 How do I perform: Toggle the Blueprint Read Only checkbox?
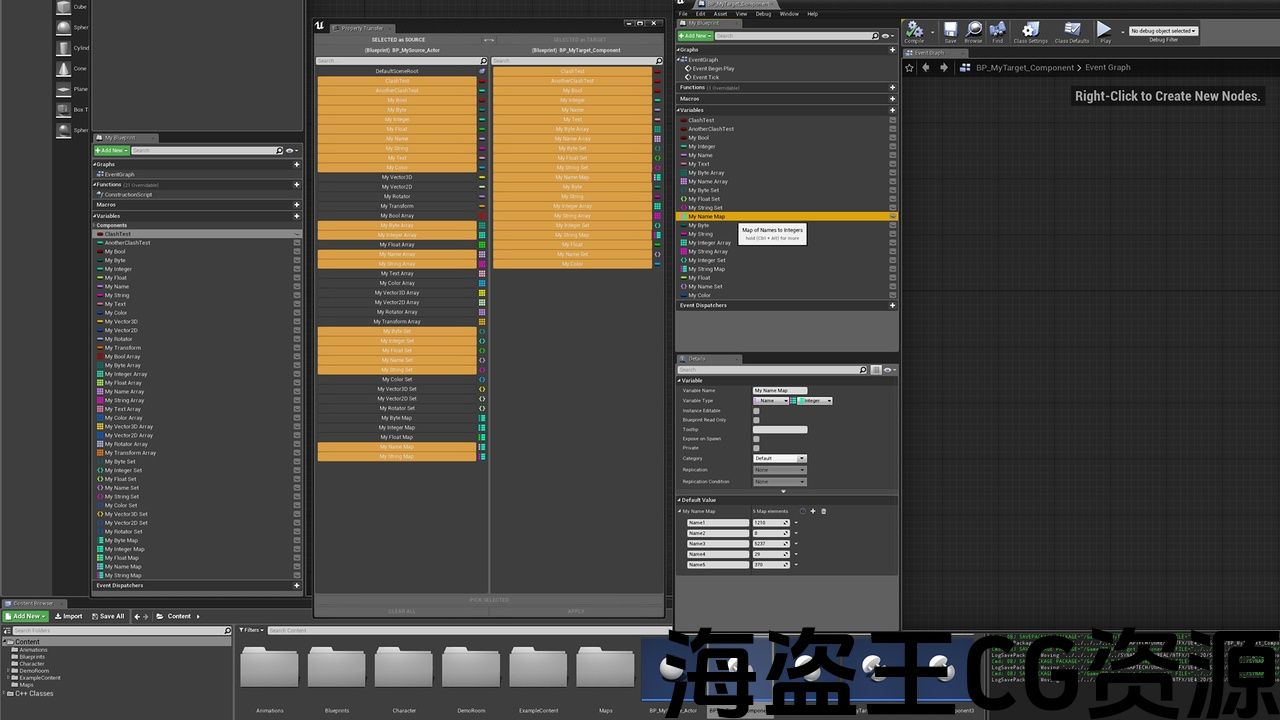756,420
